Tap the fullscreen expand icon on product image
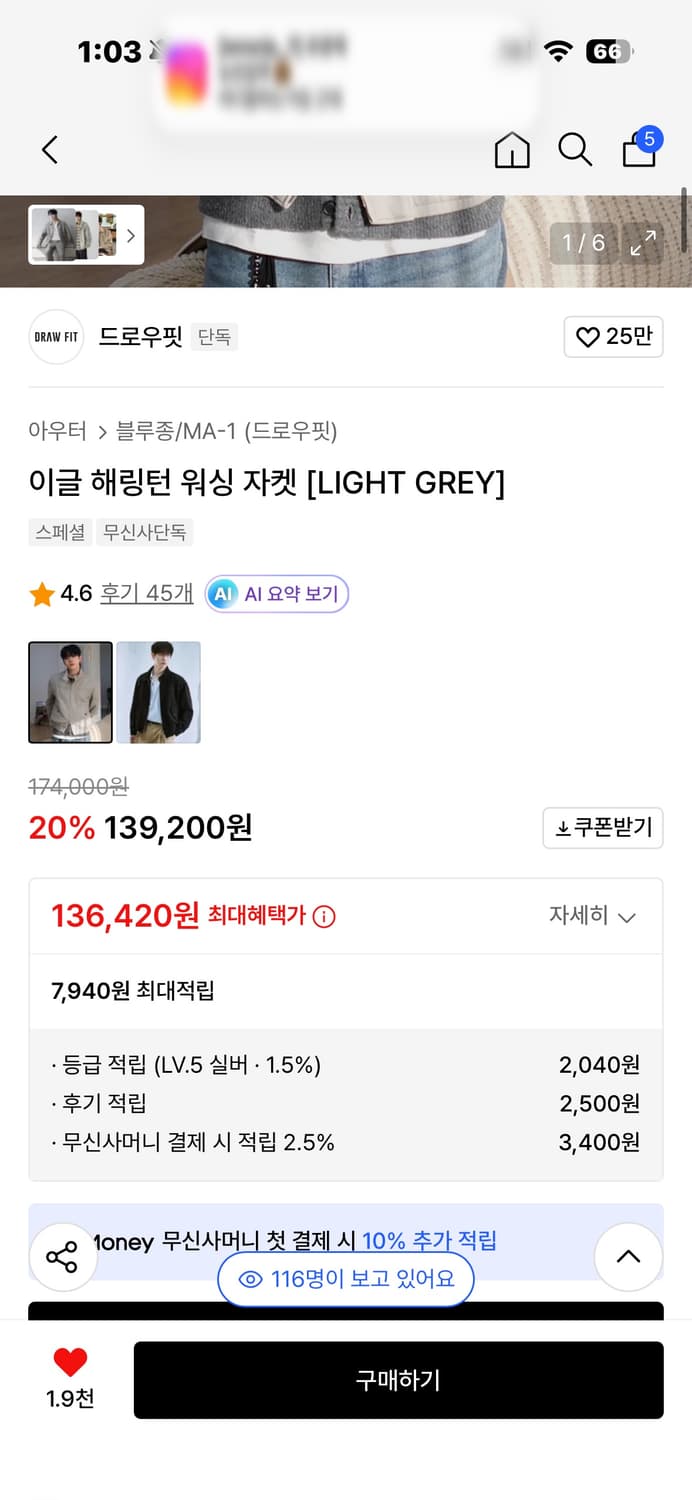The image size is (692, 1500). [x=644, y=242]
